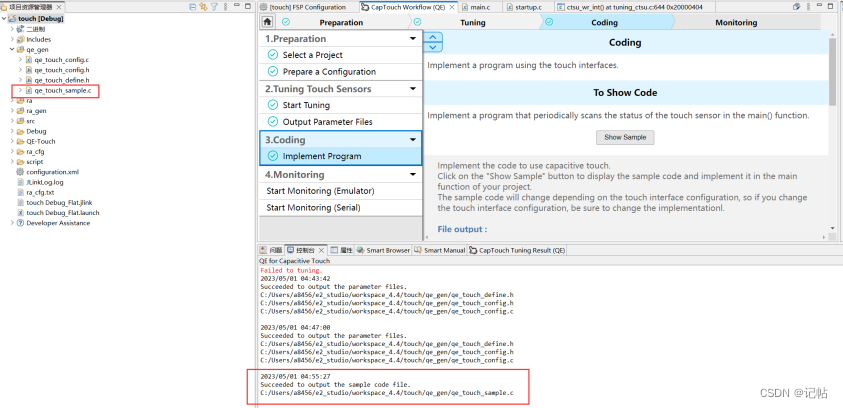Expand the Developer Assistance node arrow

tap(12, 223)
